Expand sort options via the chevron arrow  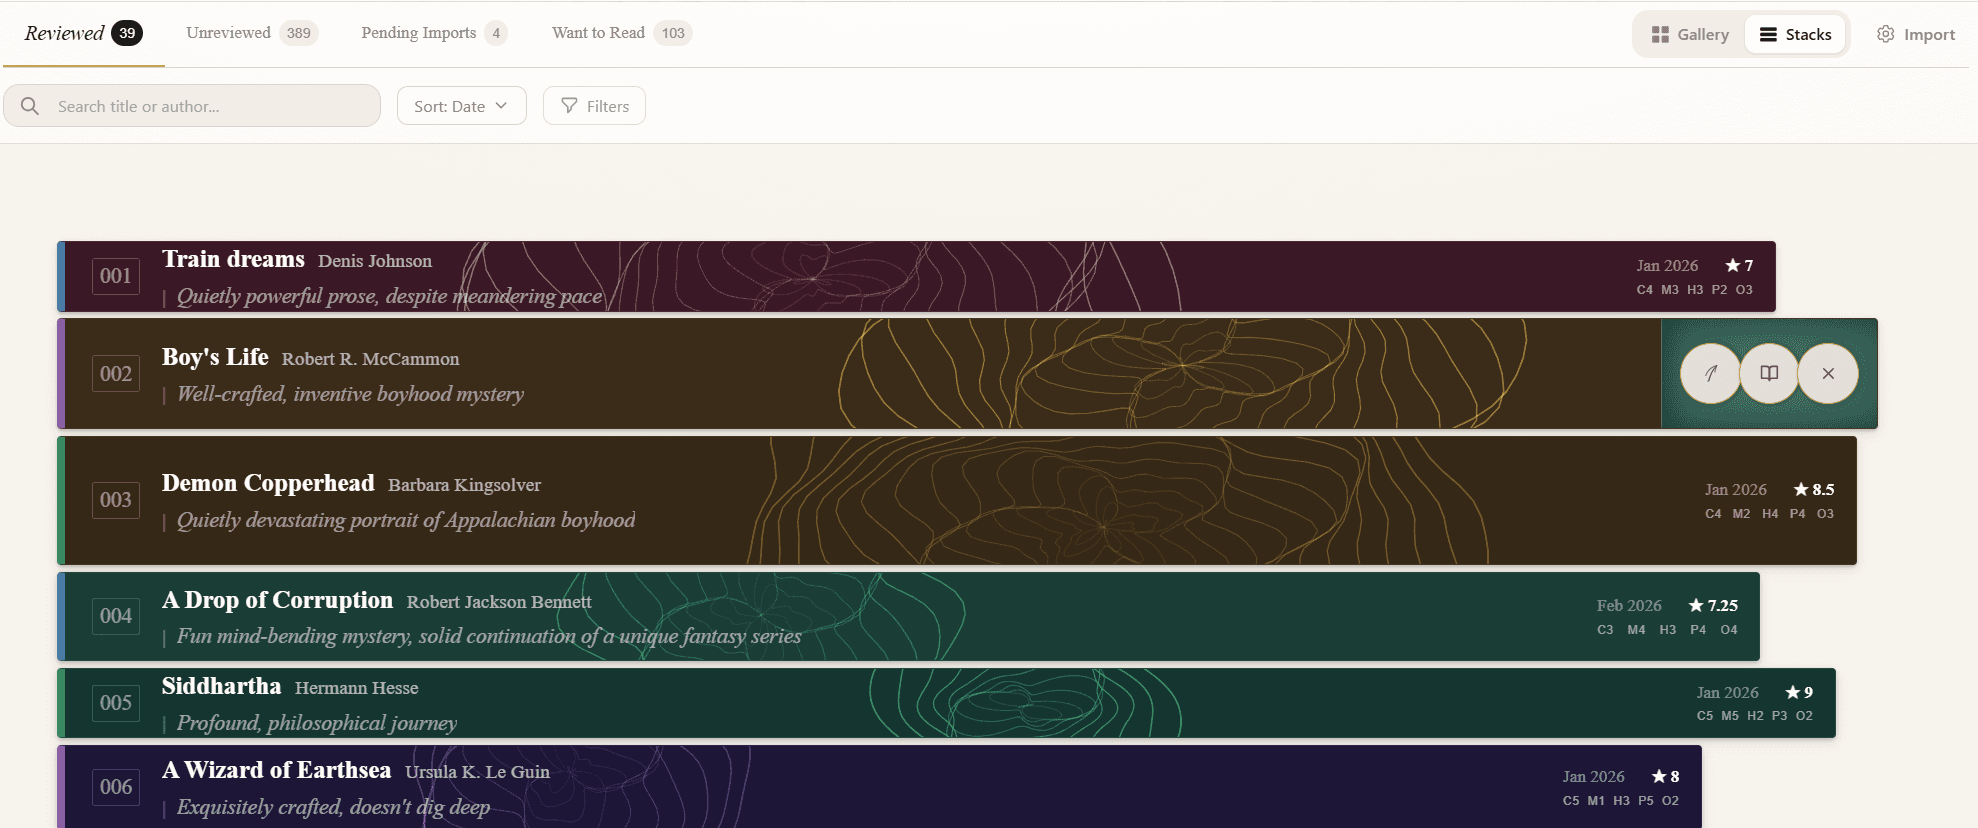point(502,106)
